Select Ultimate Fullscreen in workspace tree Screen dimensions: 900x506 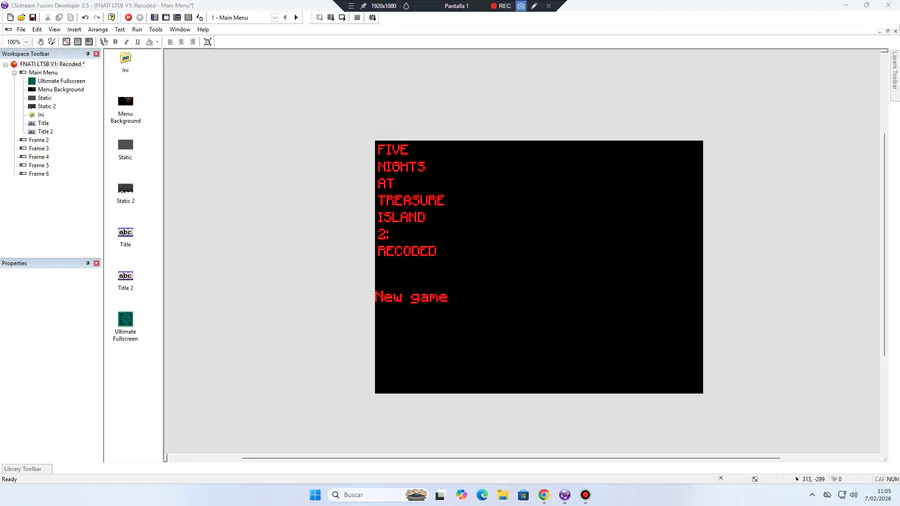[61, 81]
